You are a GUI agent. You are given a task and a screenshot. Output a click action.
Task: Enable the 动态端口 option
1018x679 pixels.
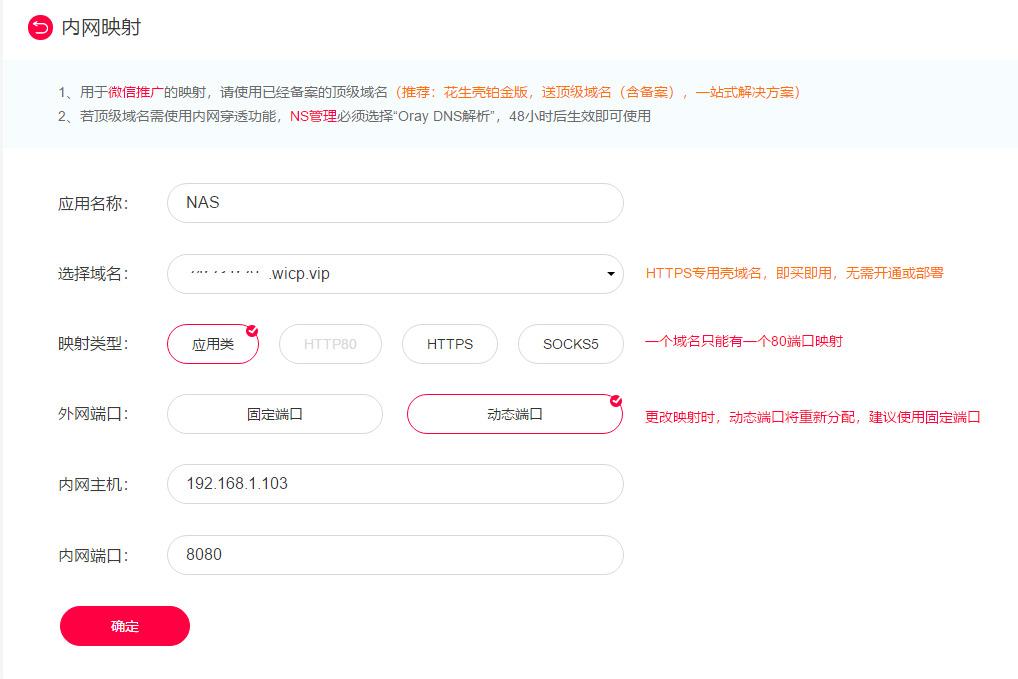click(x=514, y=414)
